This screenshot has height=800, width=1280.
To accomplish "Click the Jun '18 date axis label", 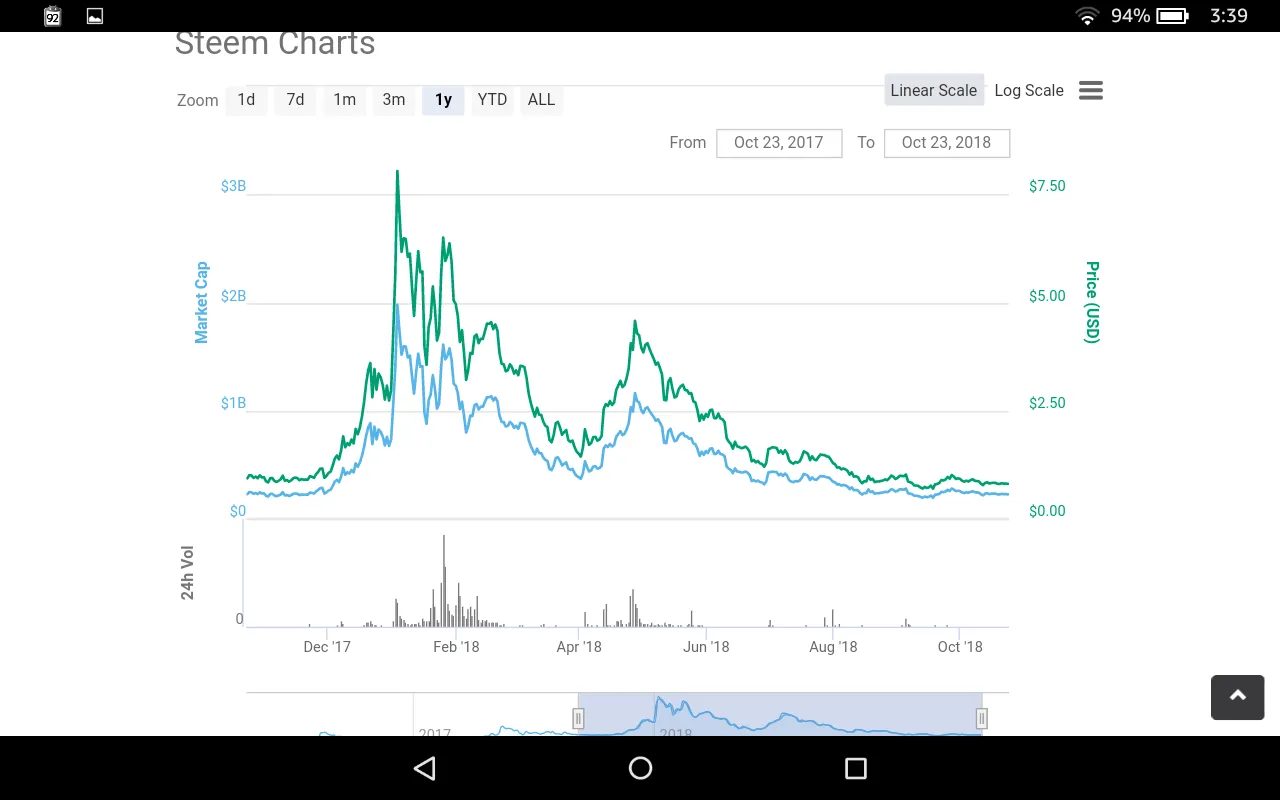I will tap(706, 647).
